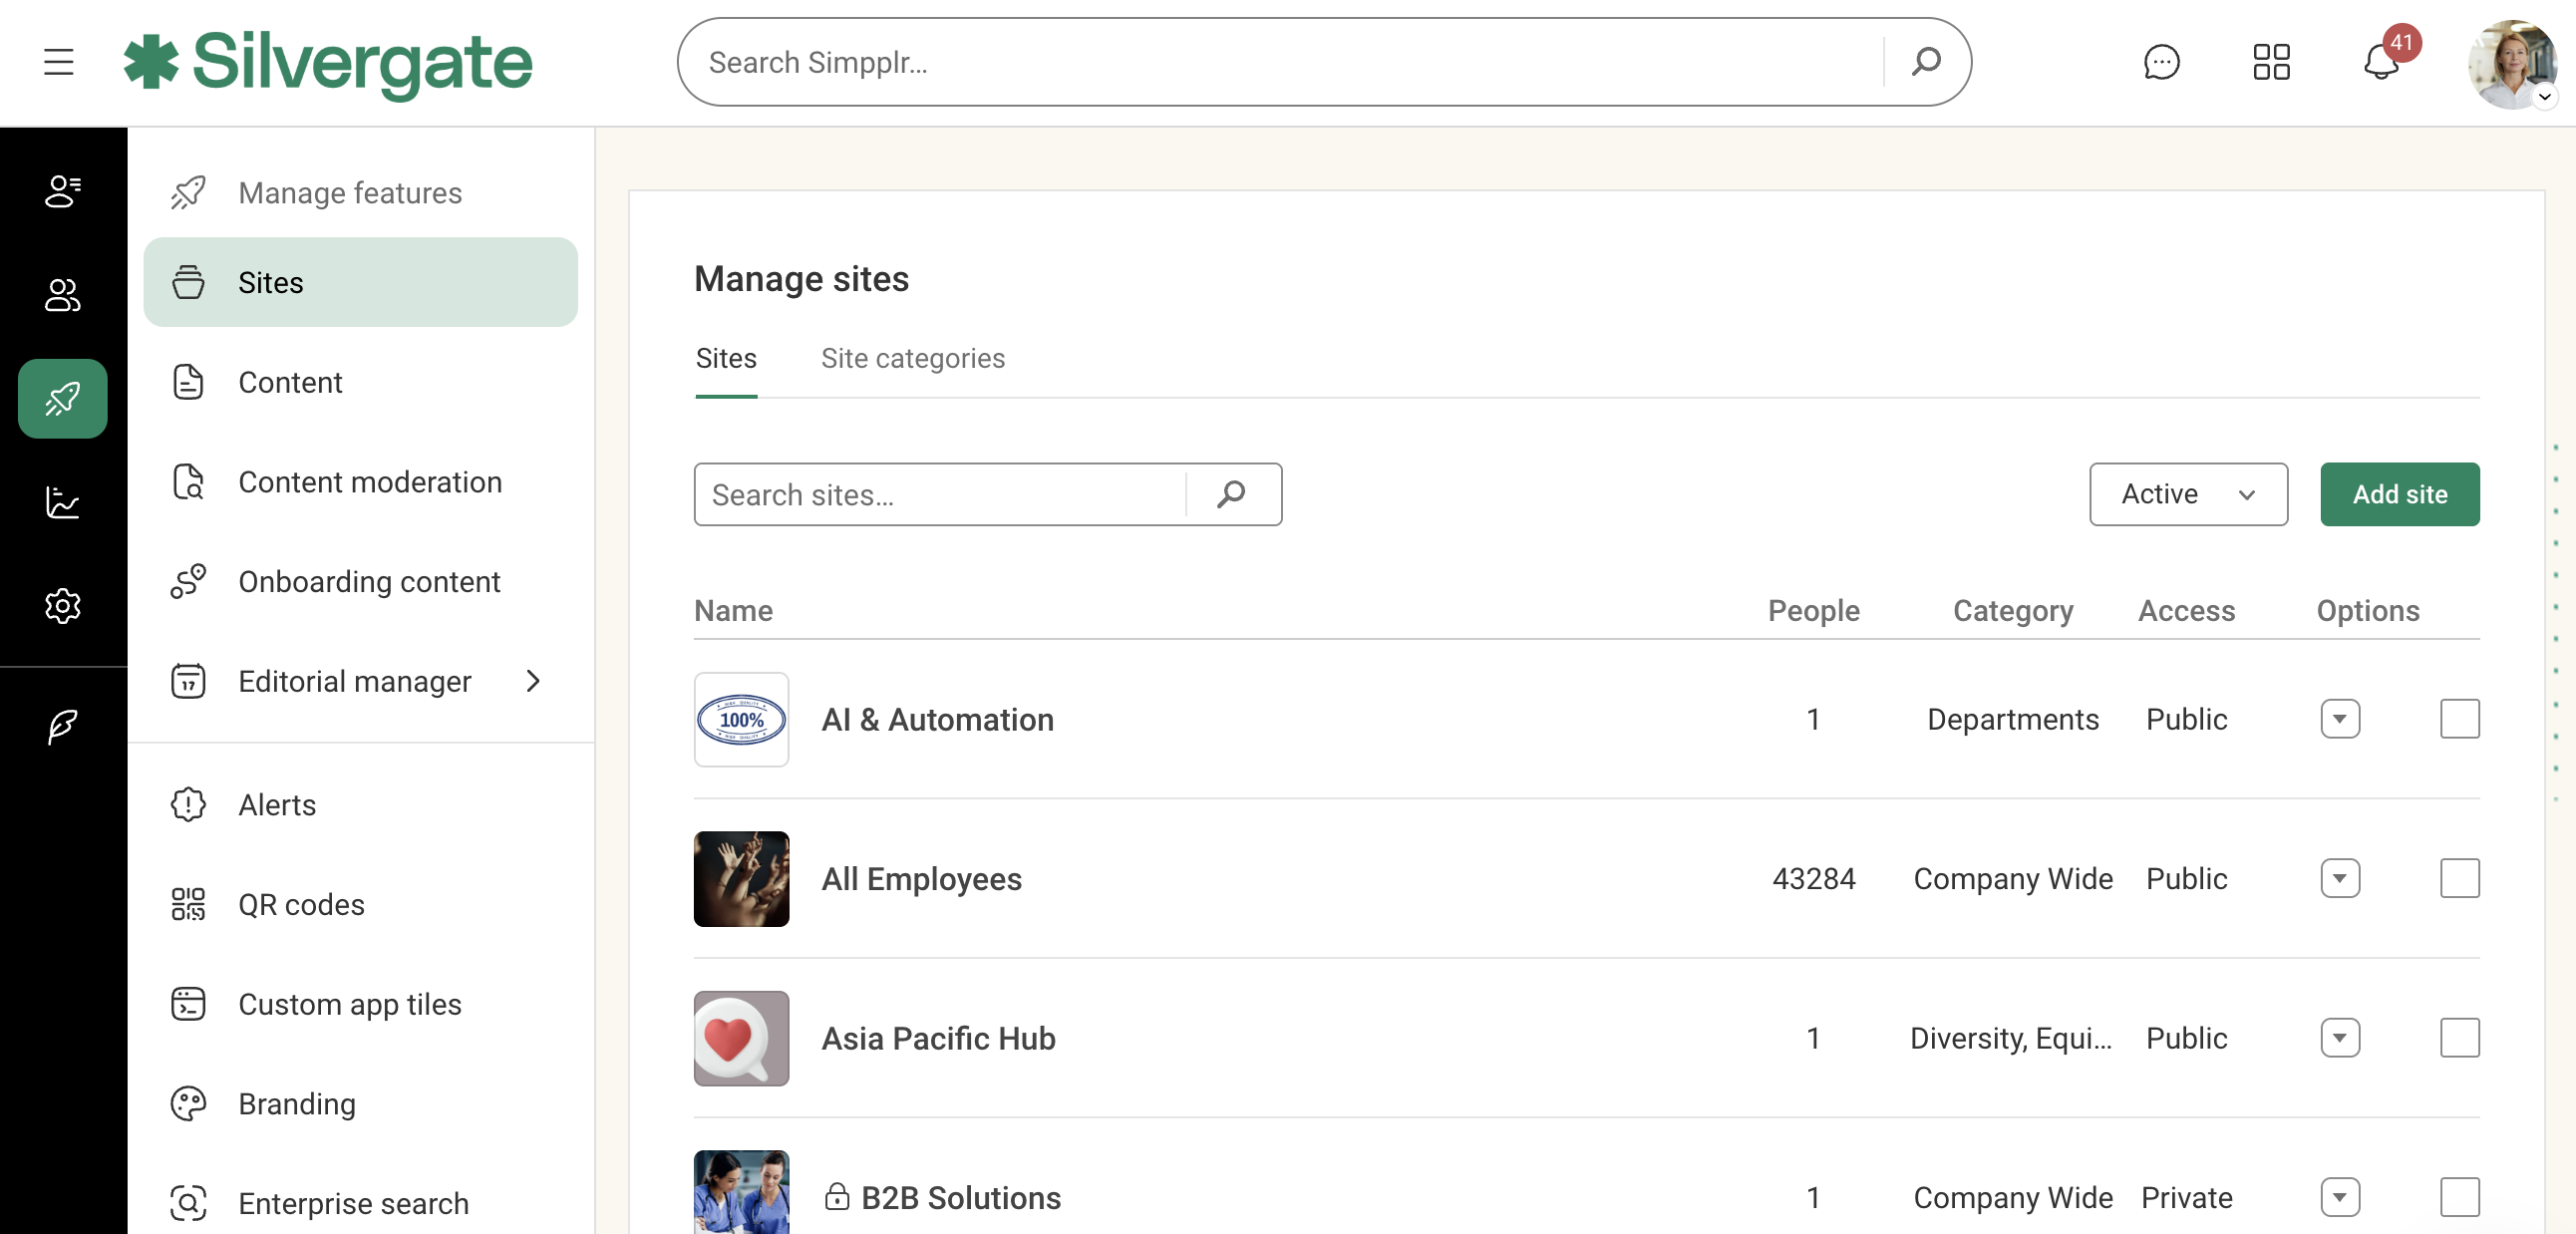Check the box for All Employees row

pos(2462,878)
